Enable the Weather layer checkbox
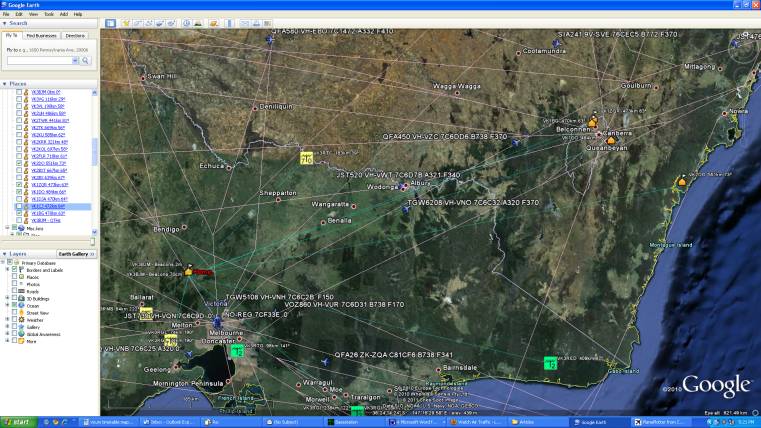 (x=15, y=320)
